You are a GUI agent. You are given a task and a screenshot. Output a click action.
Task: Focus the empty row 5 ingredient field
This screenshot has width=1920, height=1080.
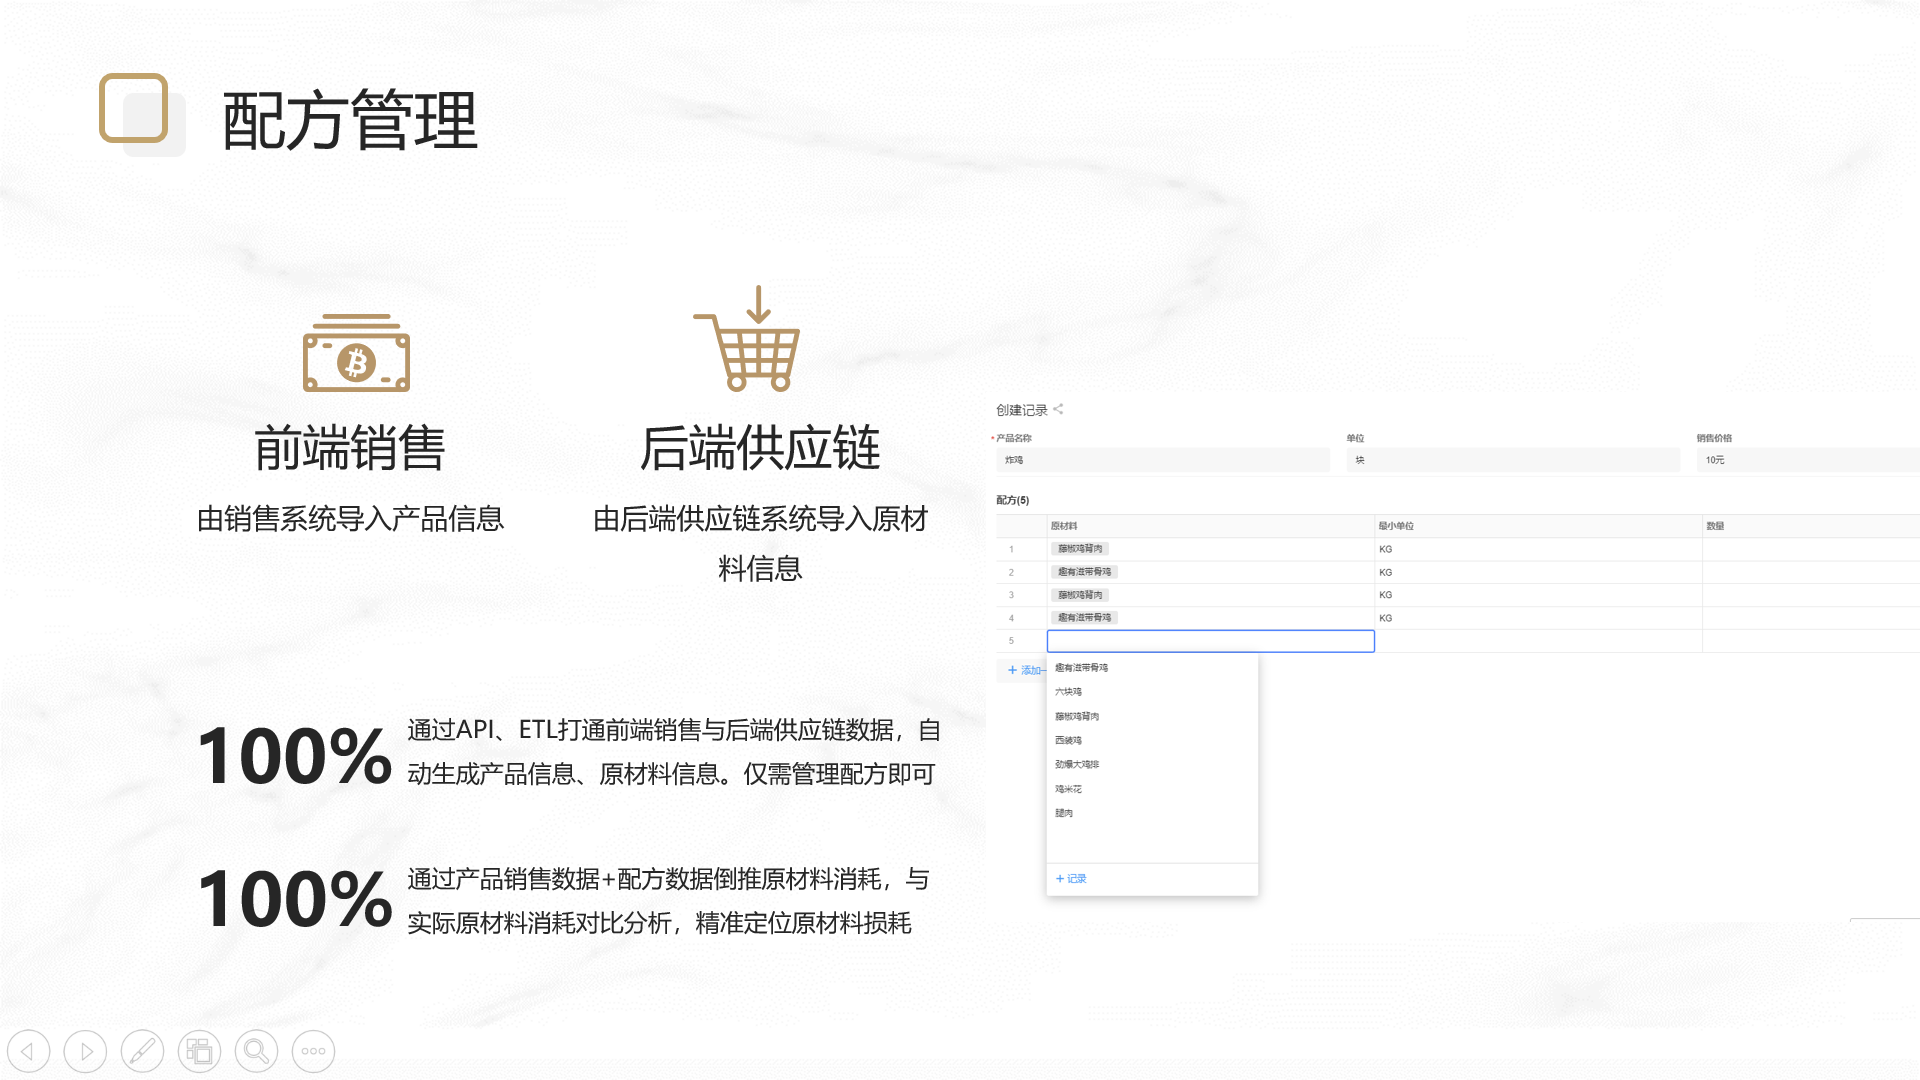[1210, 641]
